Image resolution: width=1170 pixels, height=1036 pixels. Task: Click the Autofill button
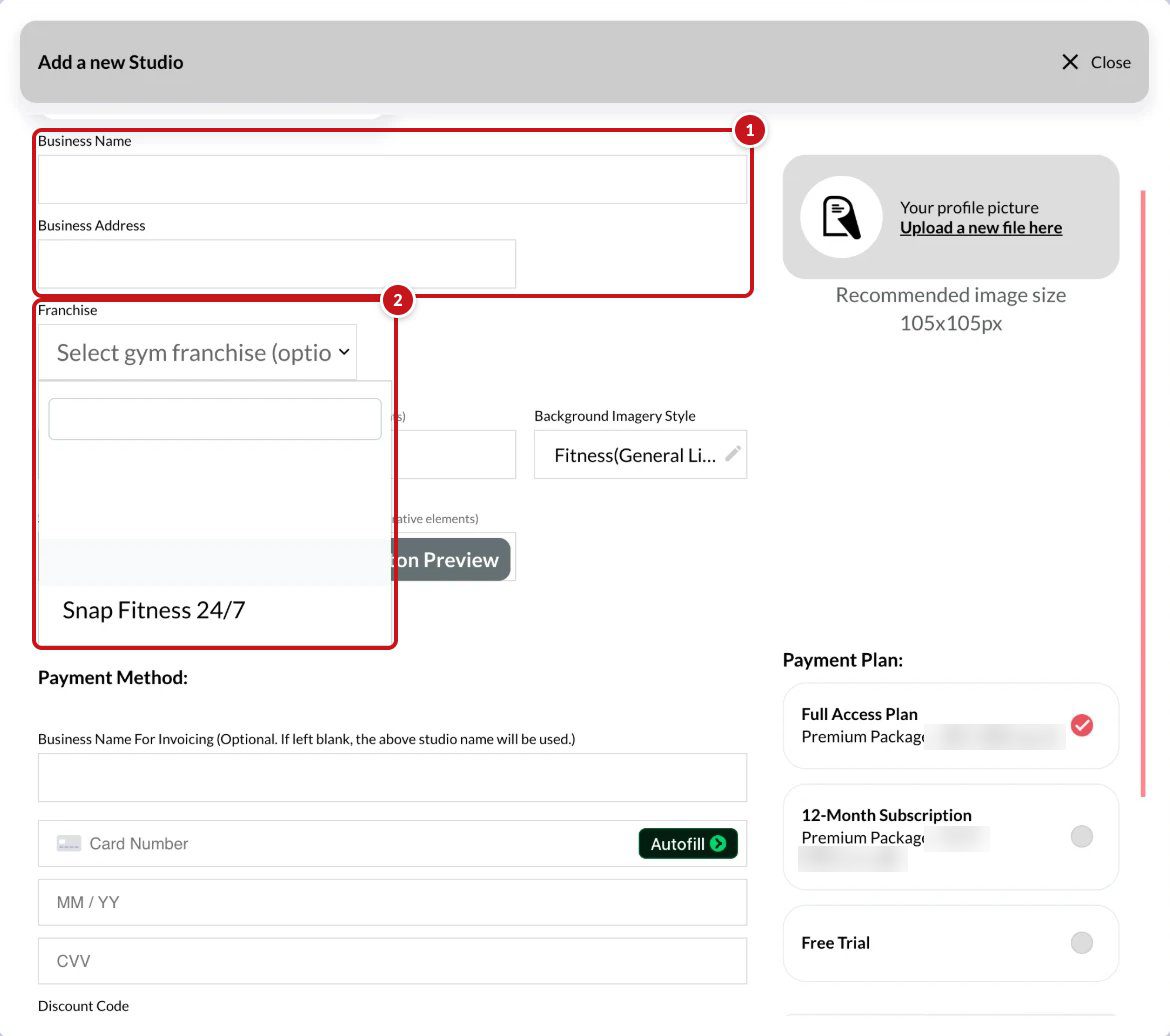(x=688, y=843)
